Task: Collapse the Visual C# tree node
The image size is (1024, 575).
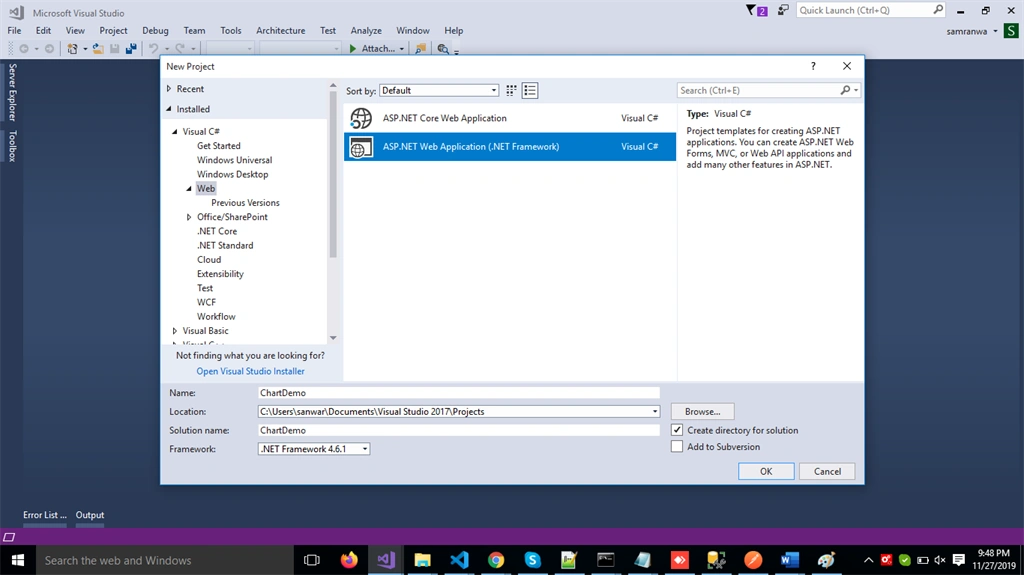Action: [x=174, y=131]
